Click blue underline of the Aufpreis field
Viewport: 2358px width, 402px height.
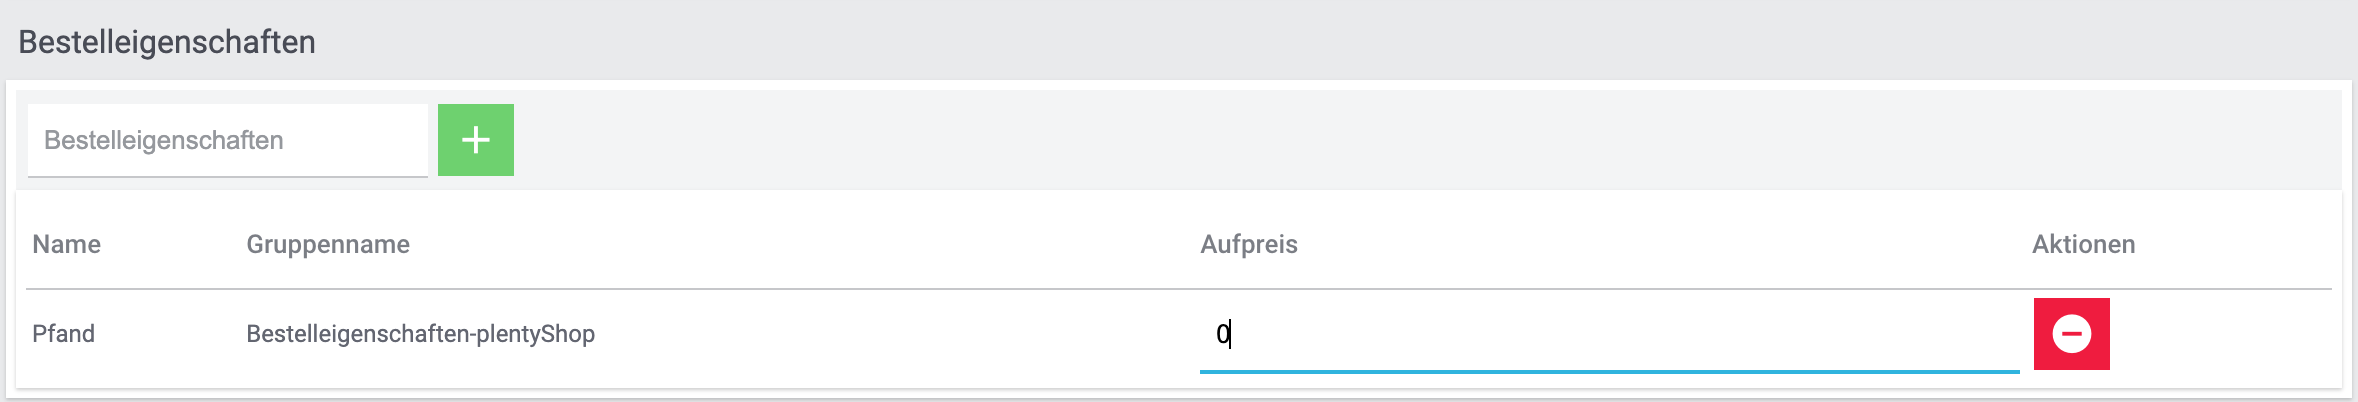[x=1609, y=371]
